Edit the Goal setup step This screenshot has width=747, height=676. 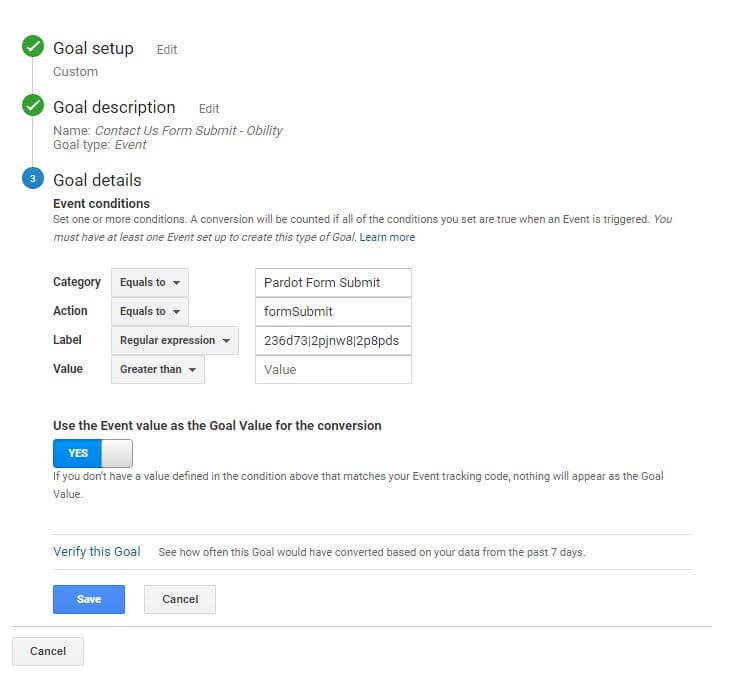(167, 50)
